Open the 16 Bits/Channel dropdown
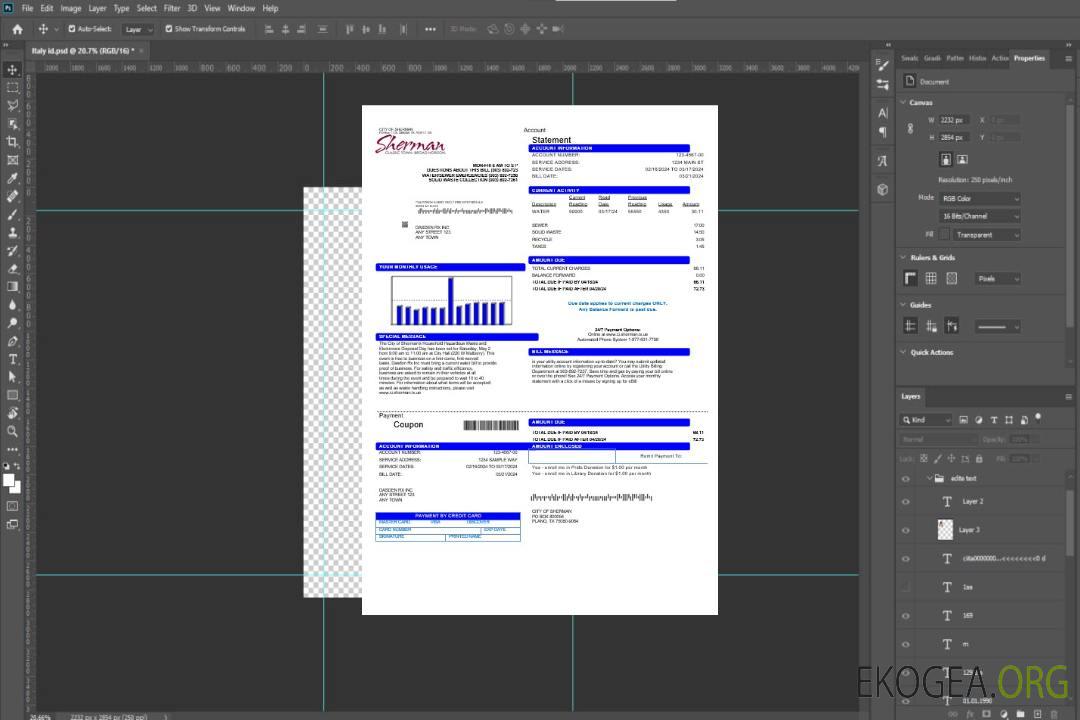This screenshot has width=1080, height=720. coord(980,216)
